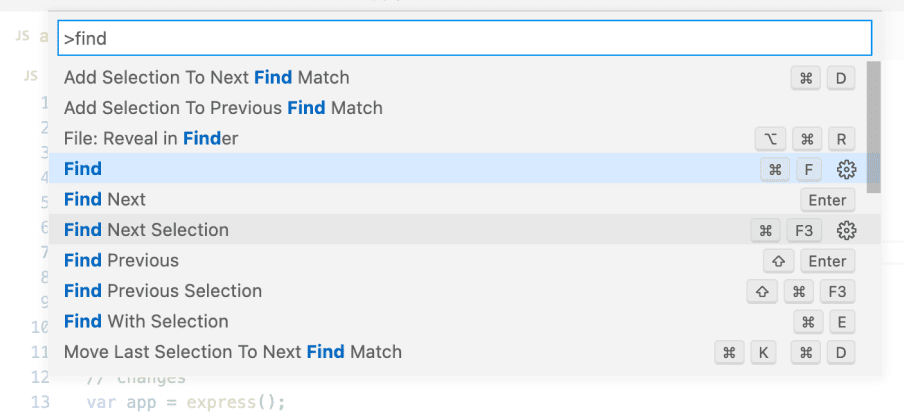The height and width of the screenshot is (418, 905).
Task: Select Add Selection To Next Find Match
Action: coord(207,77)
